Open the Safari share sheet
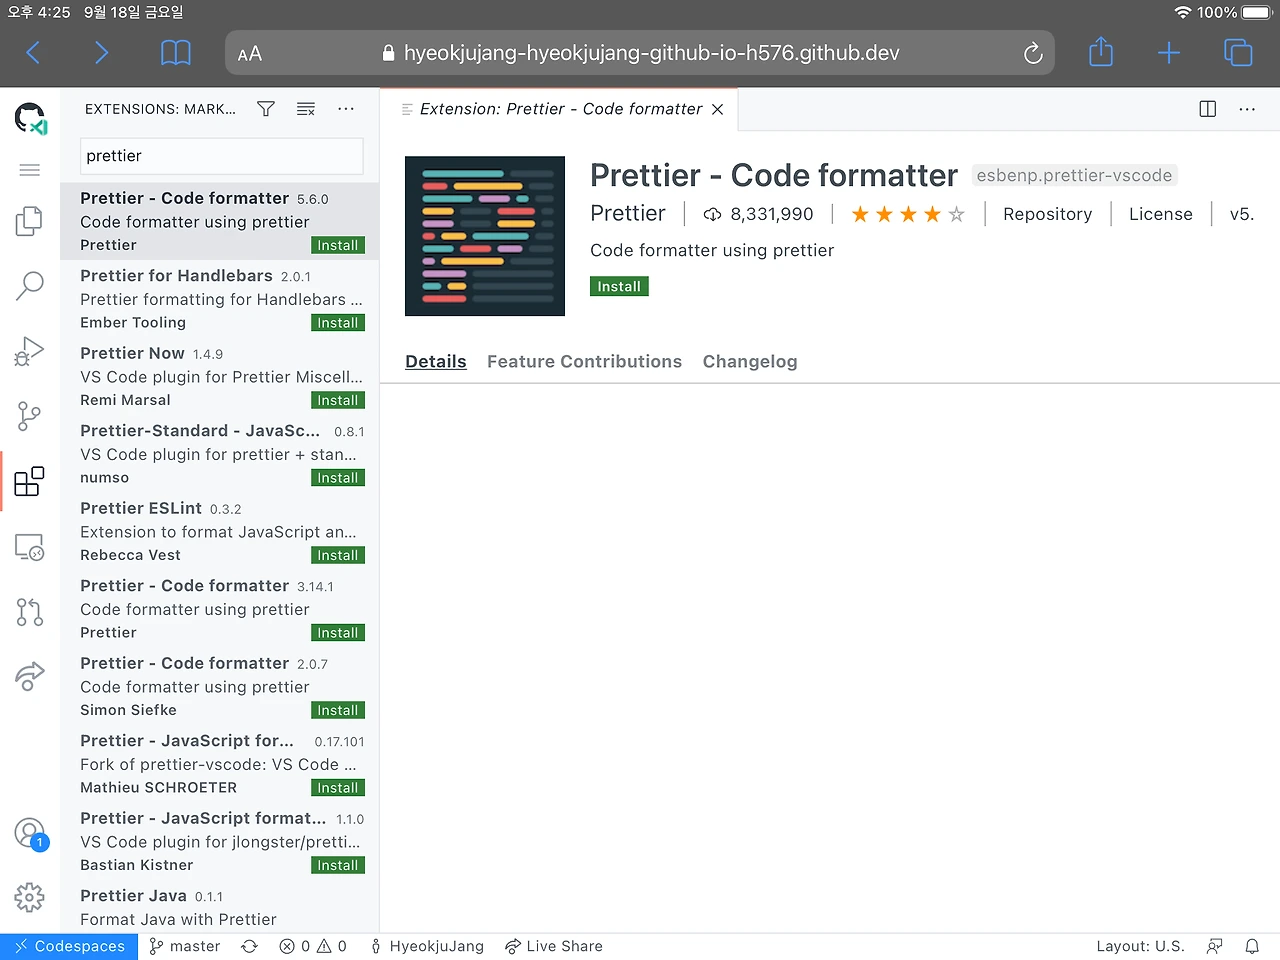Screen dimensions: 1280x960 (x=1101, y=52)
